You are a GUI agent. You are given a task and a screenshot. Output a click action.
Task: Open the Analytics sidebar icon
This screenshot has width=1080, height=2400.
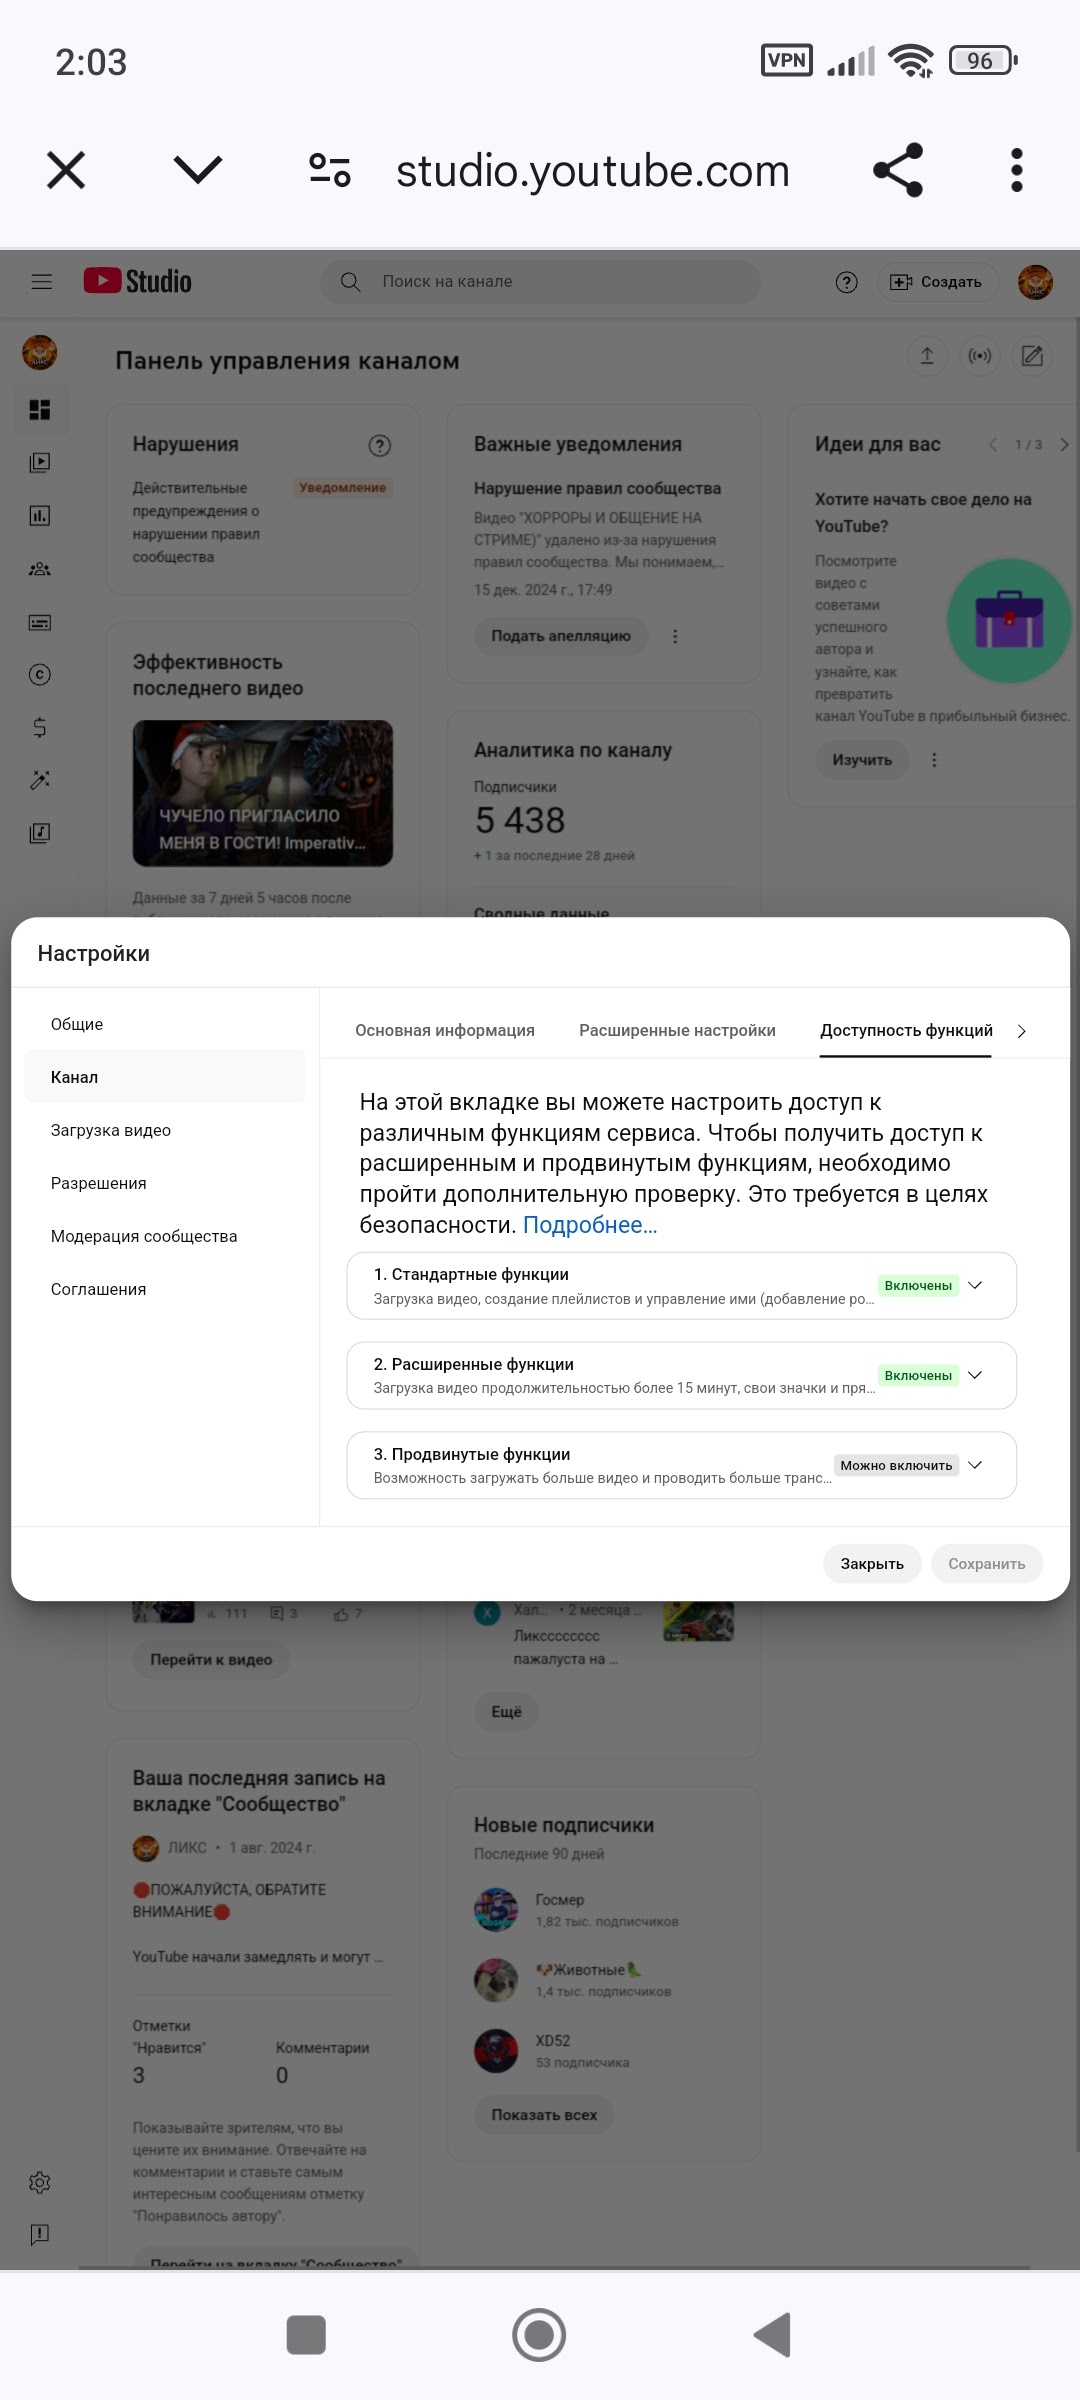point(40,516)
